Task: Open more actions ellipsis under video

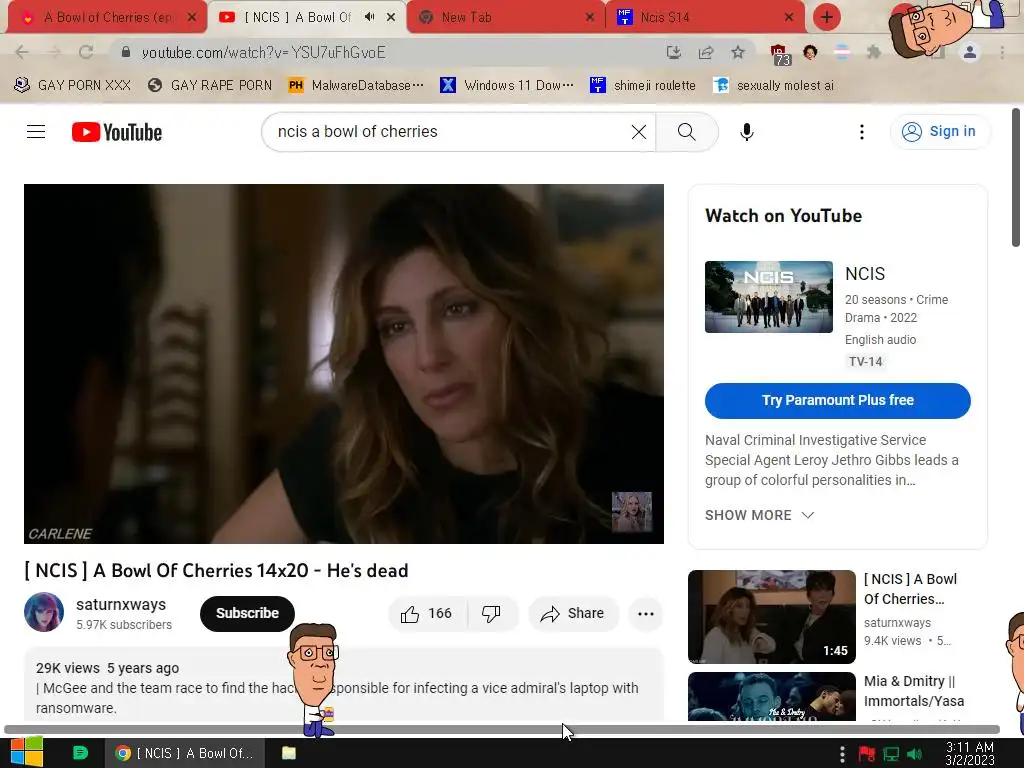Action: pyautogui.click(x=646, y=614)
